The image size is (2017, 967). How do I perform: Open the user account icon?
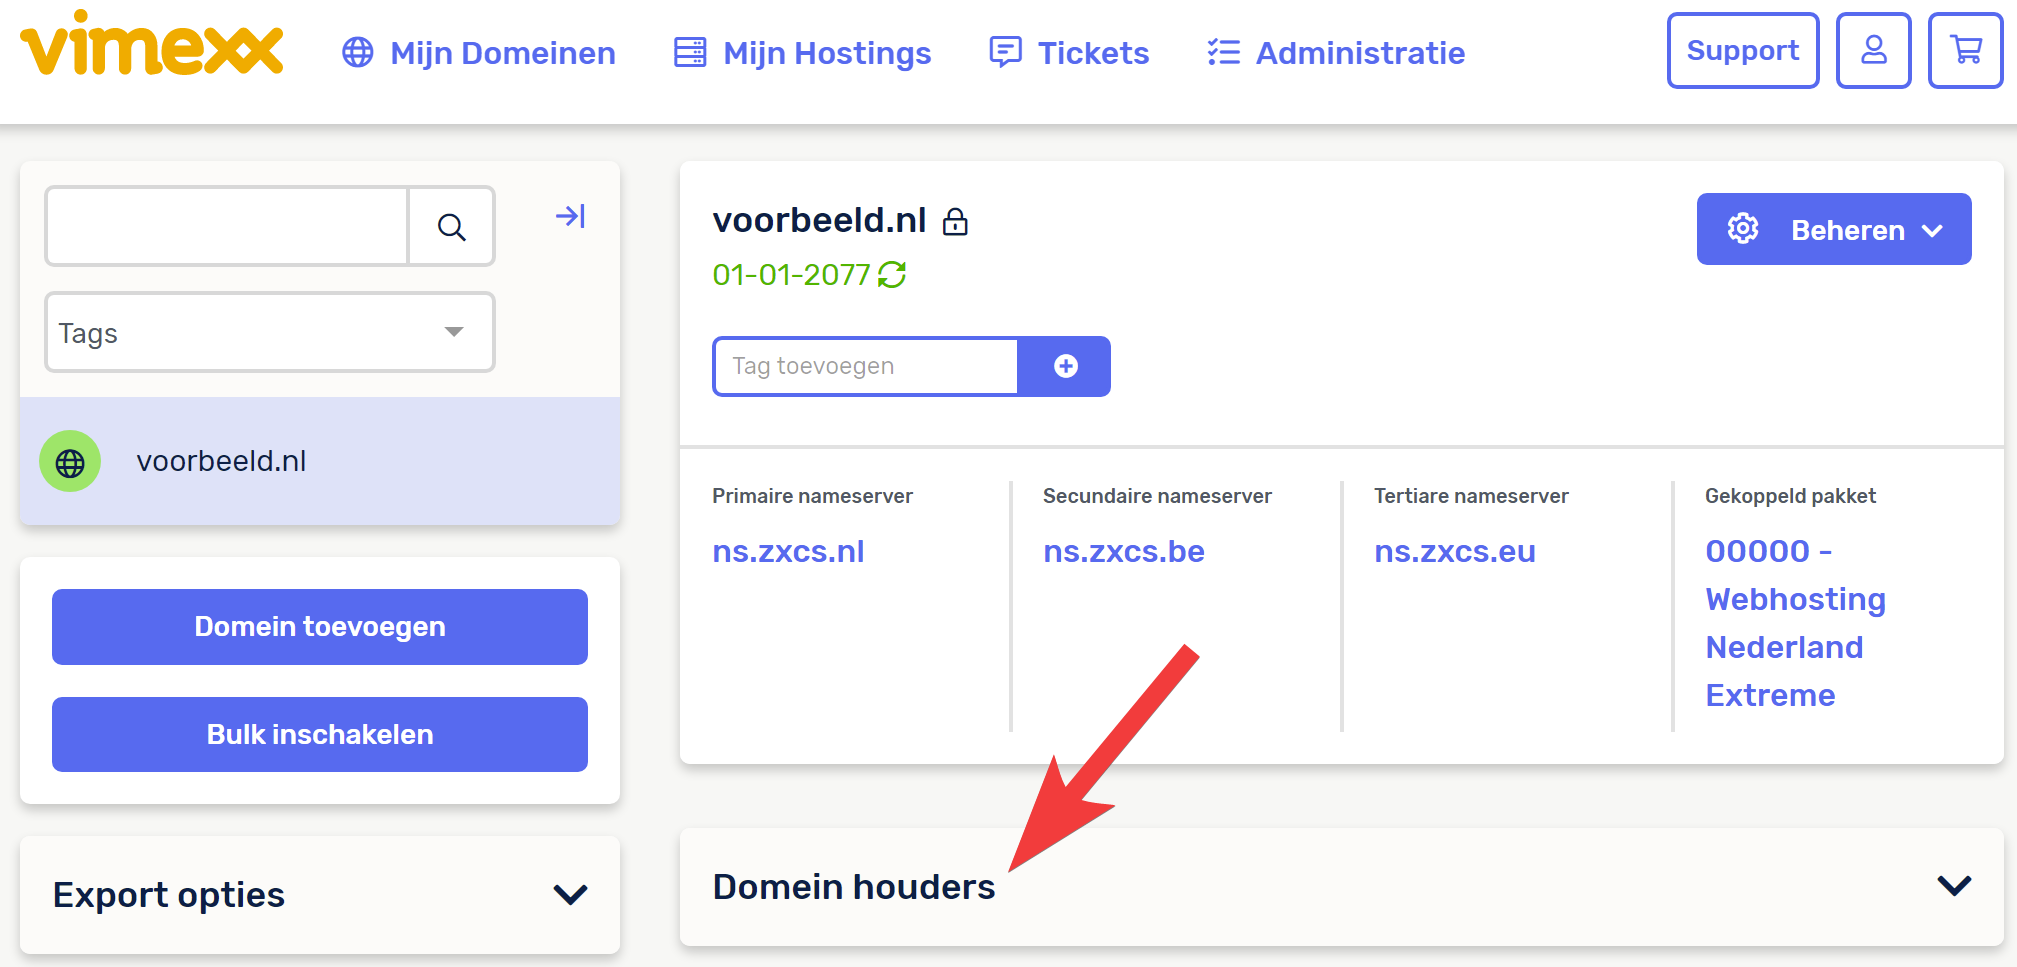point(1873,50)
